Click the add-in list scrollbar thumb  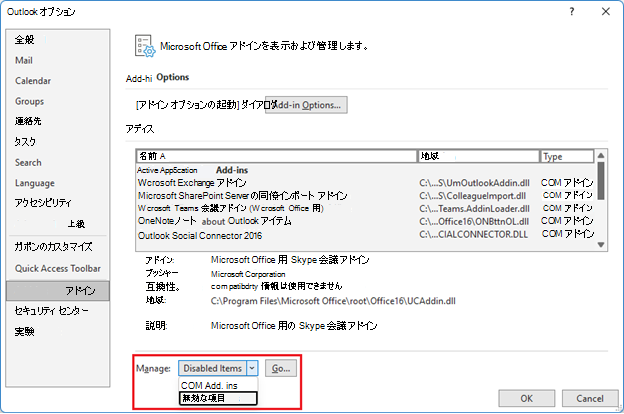(x=601, y=180)
